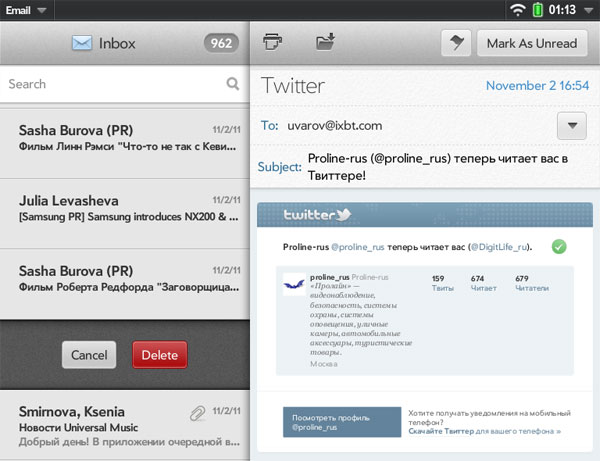Expand recipient details dropdown arrow
The height and width of the screenshot is (461, 600).
[572, 125]
